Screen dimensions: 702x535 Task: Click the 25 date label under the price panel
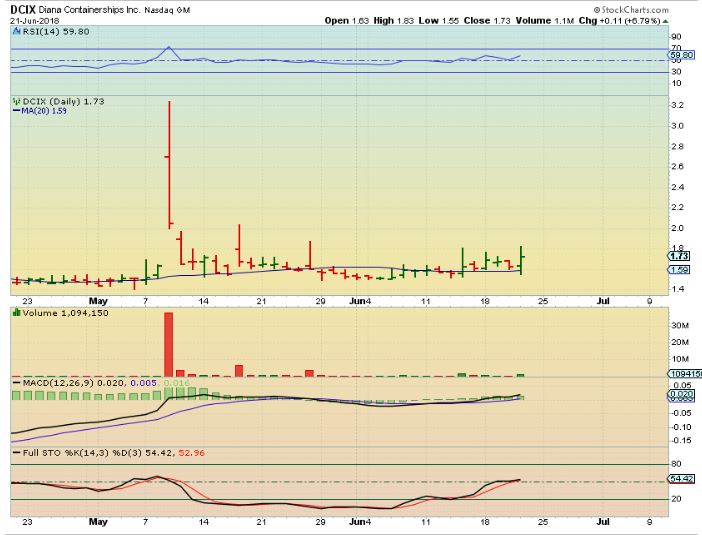(543, 301)
